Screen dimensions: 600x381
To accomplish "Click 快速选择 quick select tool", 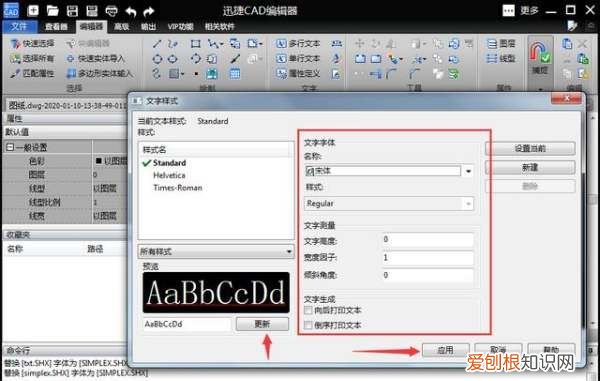I will [x=33, y=44].
